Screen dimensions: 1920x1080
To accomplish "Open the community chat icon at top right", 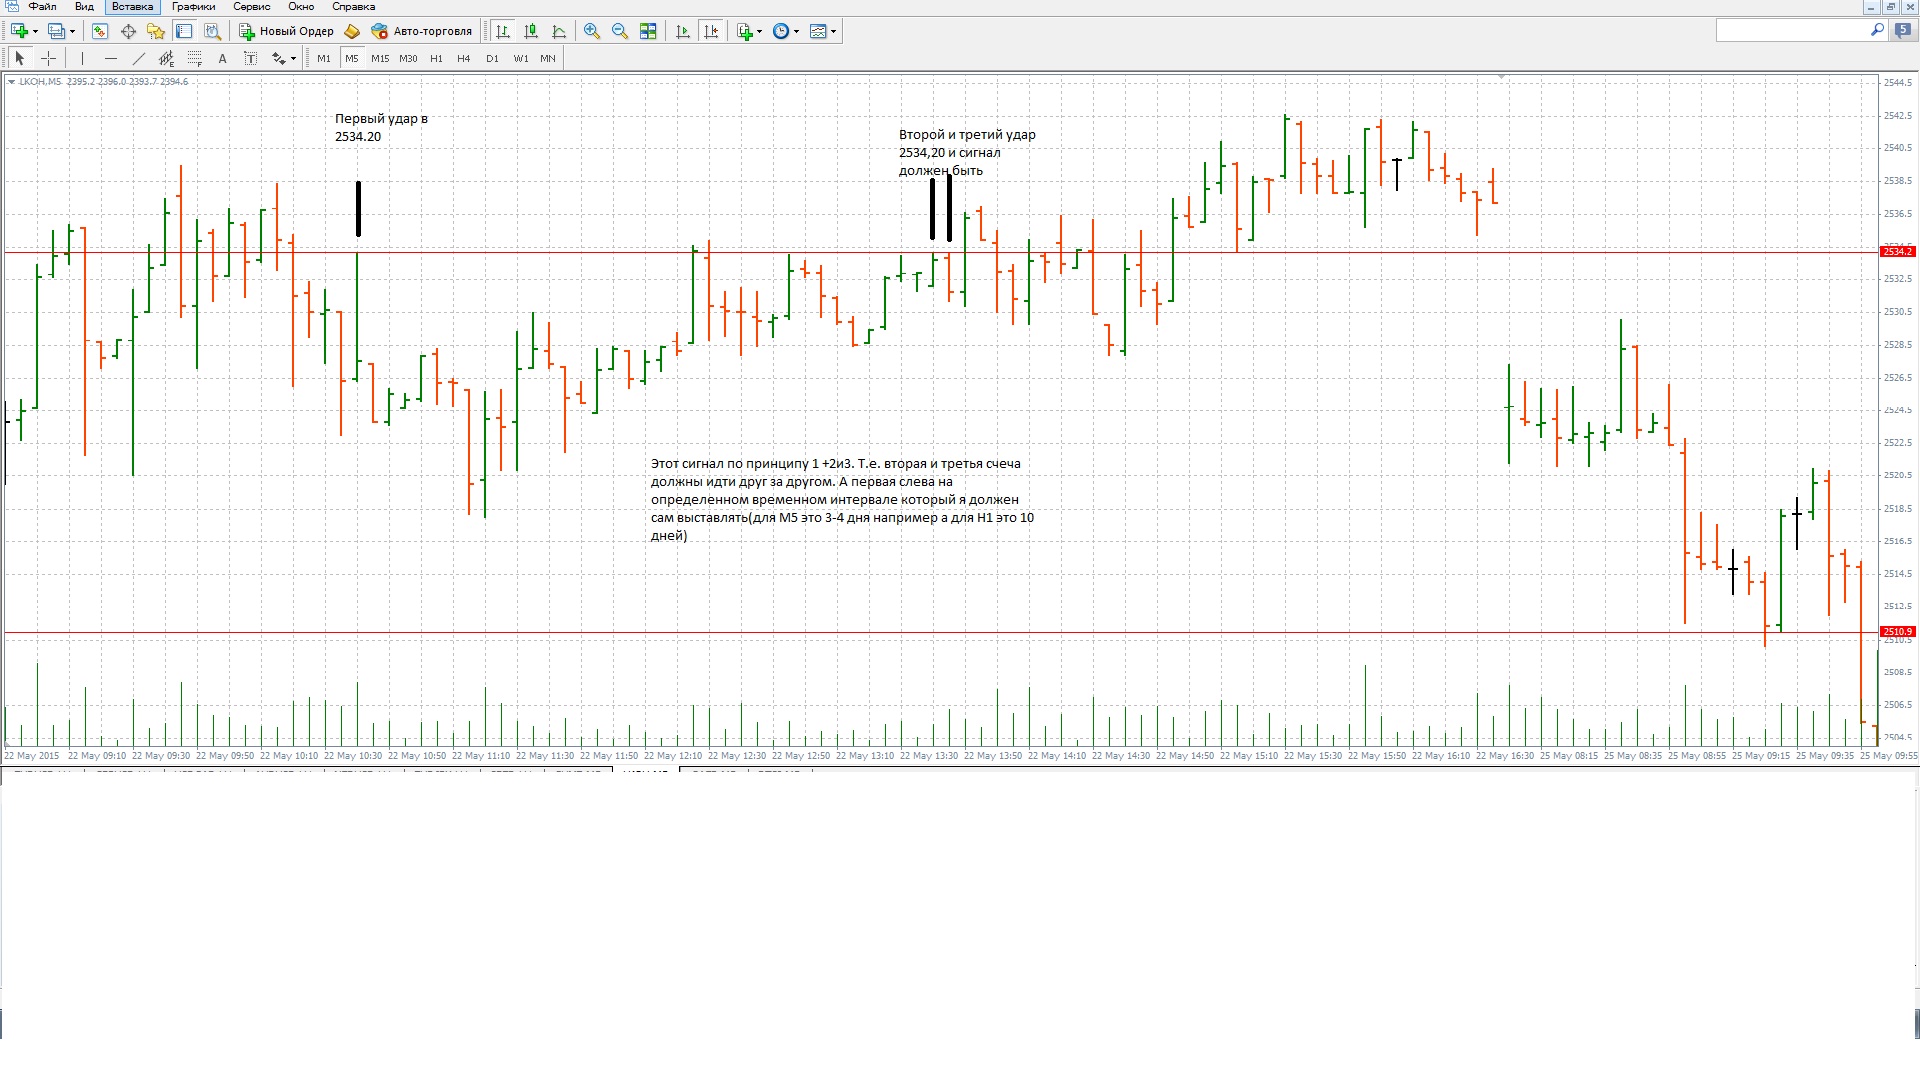I will [x=1902, y=31].
